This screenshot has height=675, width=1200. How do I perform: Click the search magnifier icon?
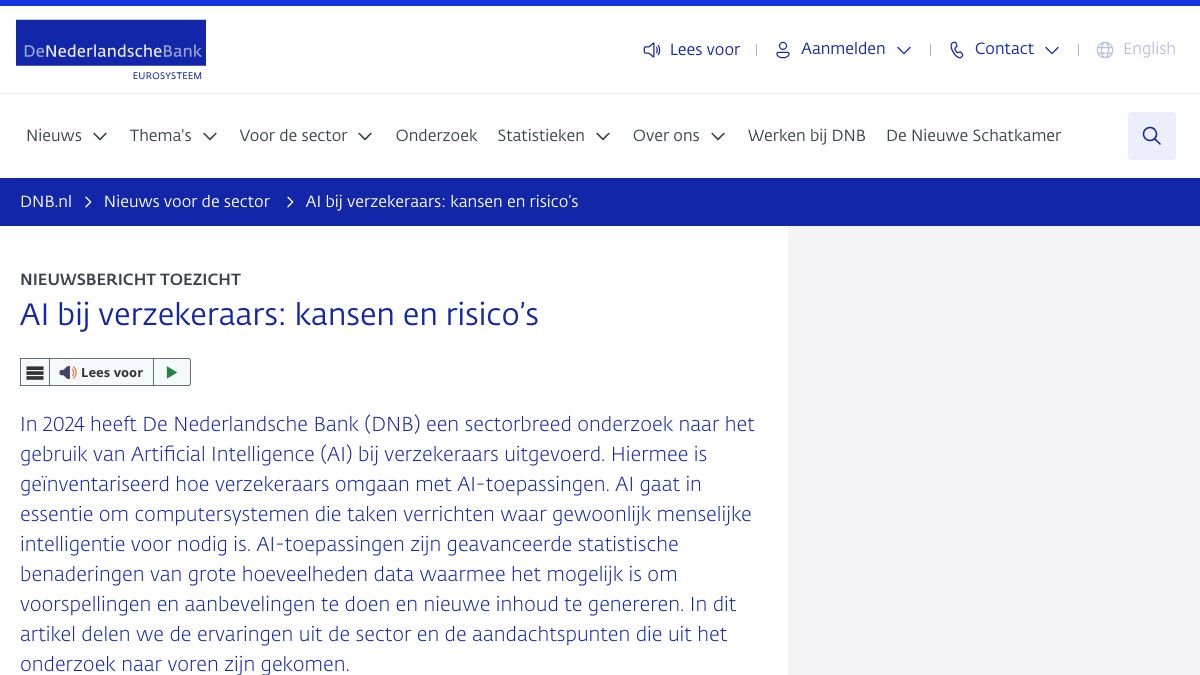(x=1151, y=136)
